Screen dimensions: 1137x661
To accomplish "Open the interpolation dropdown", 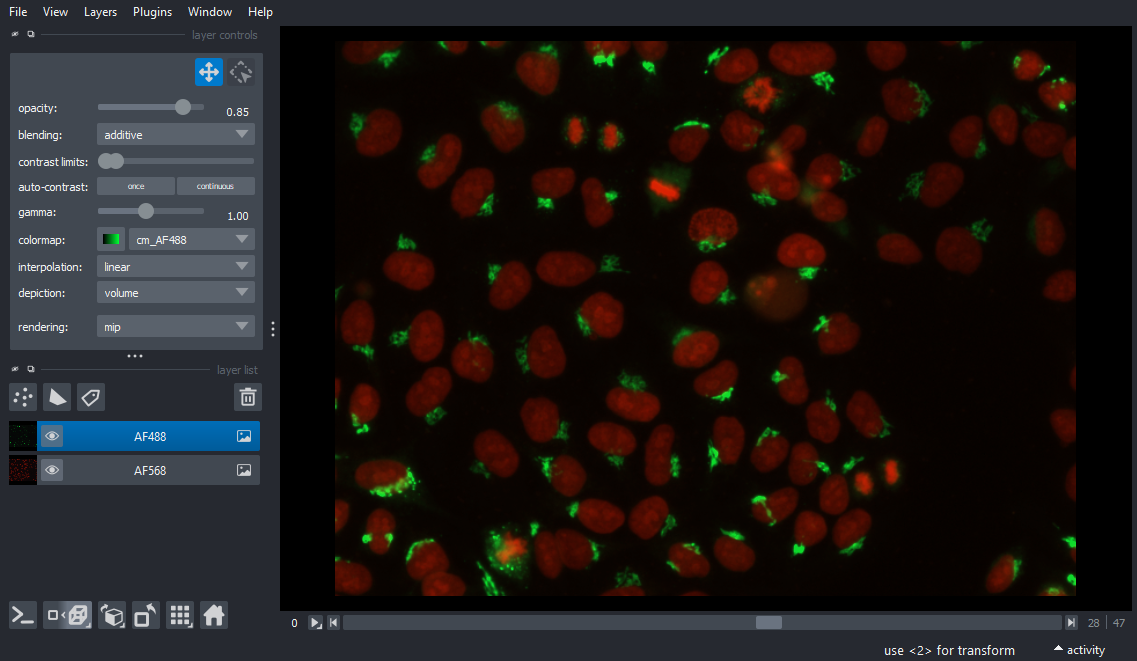I will pos(175,267).
